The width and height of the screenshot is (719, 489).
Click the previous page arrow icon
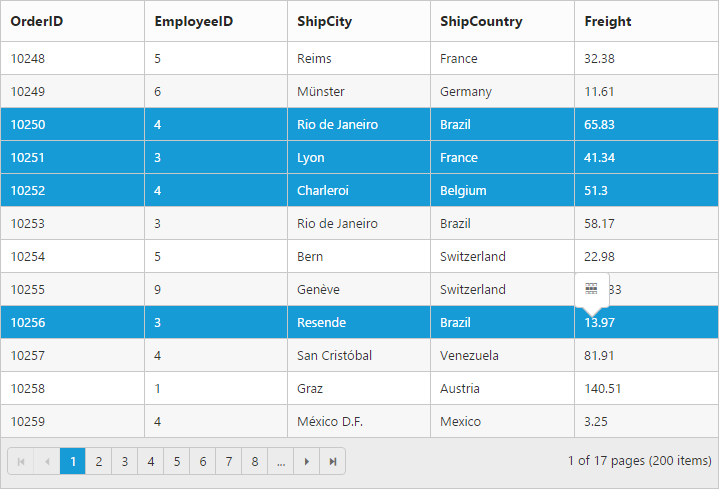(46, 461)
